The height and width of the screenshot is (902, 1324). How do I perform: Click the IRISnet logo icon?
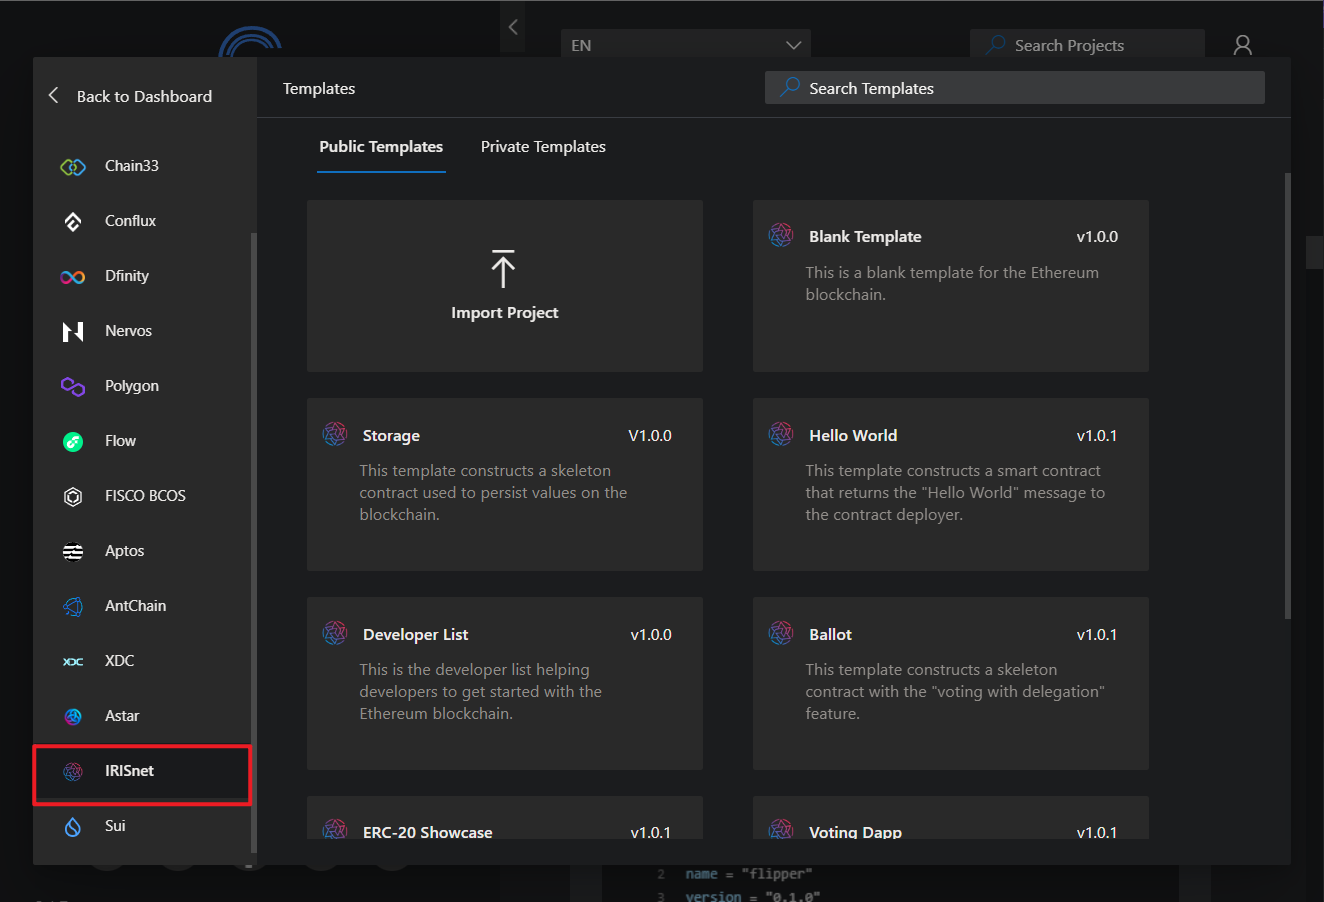pos(73,772)
